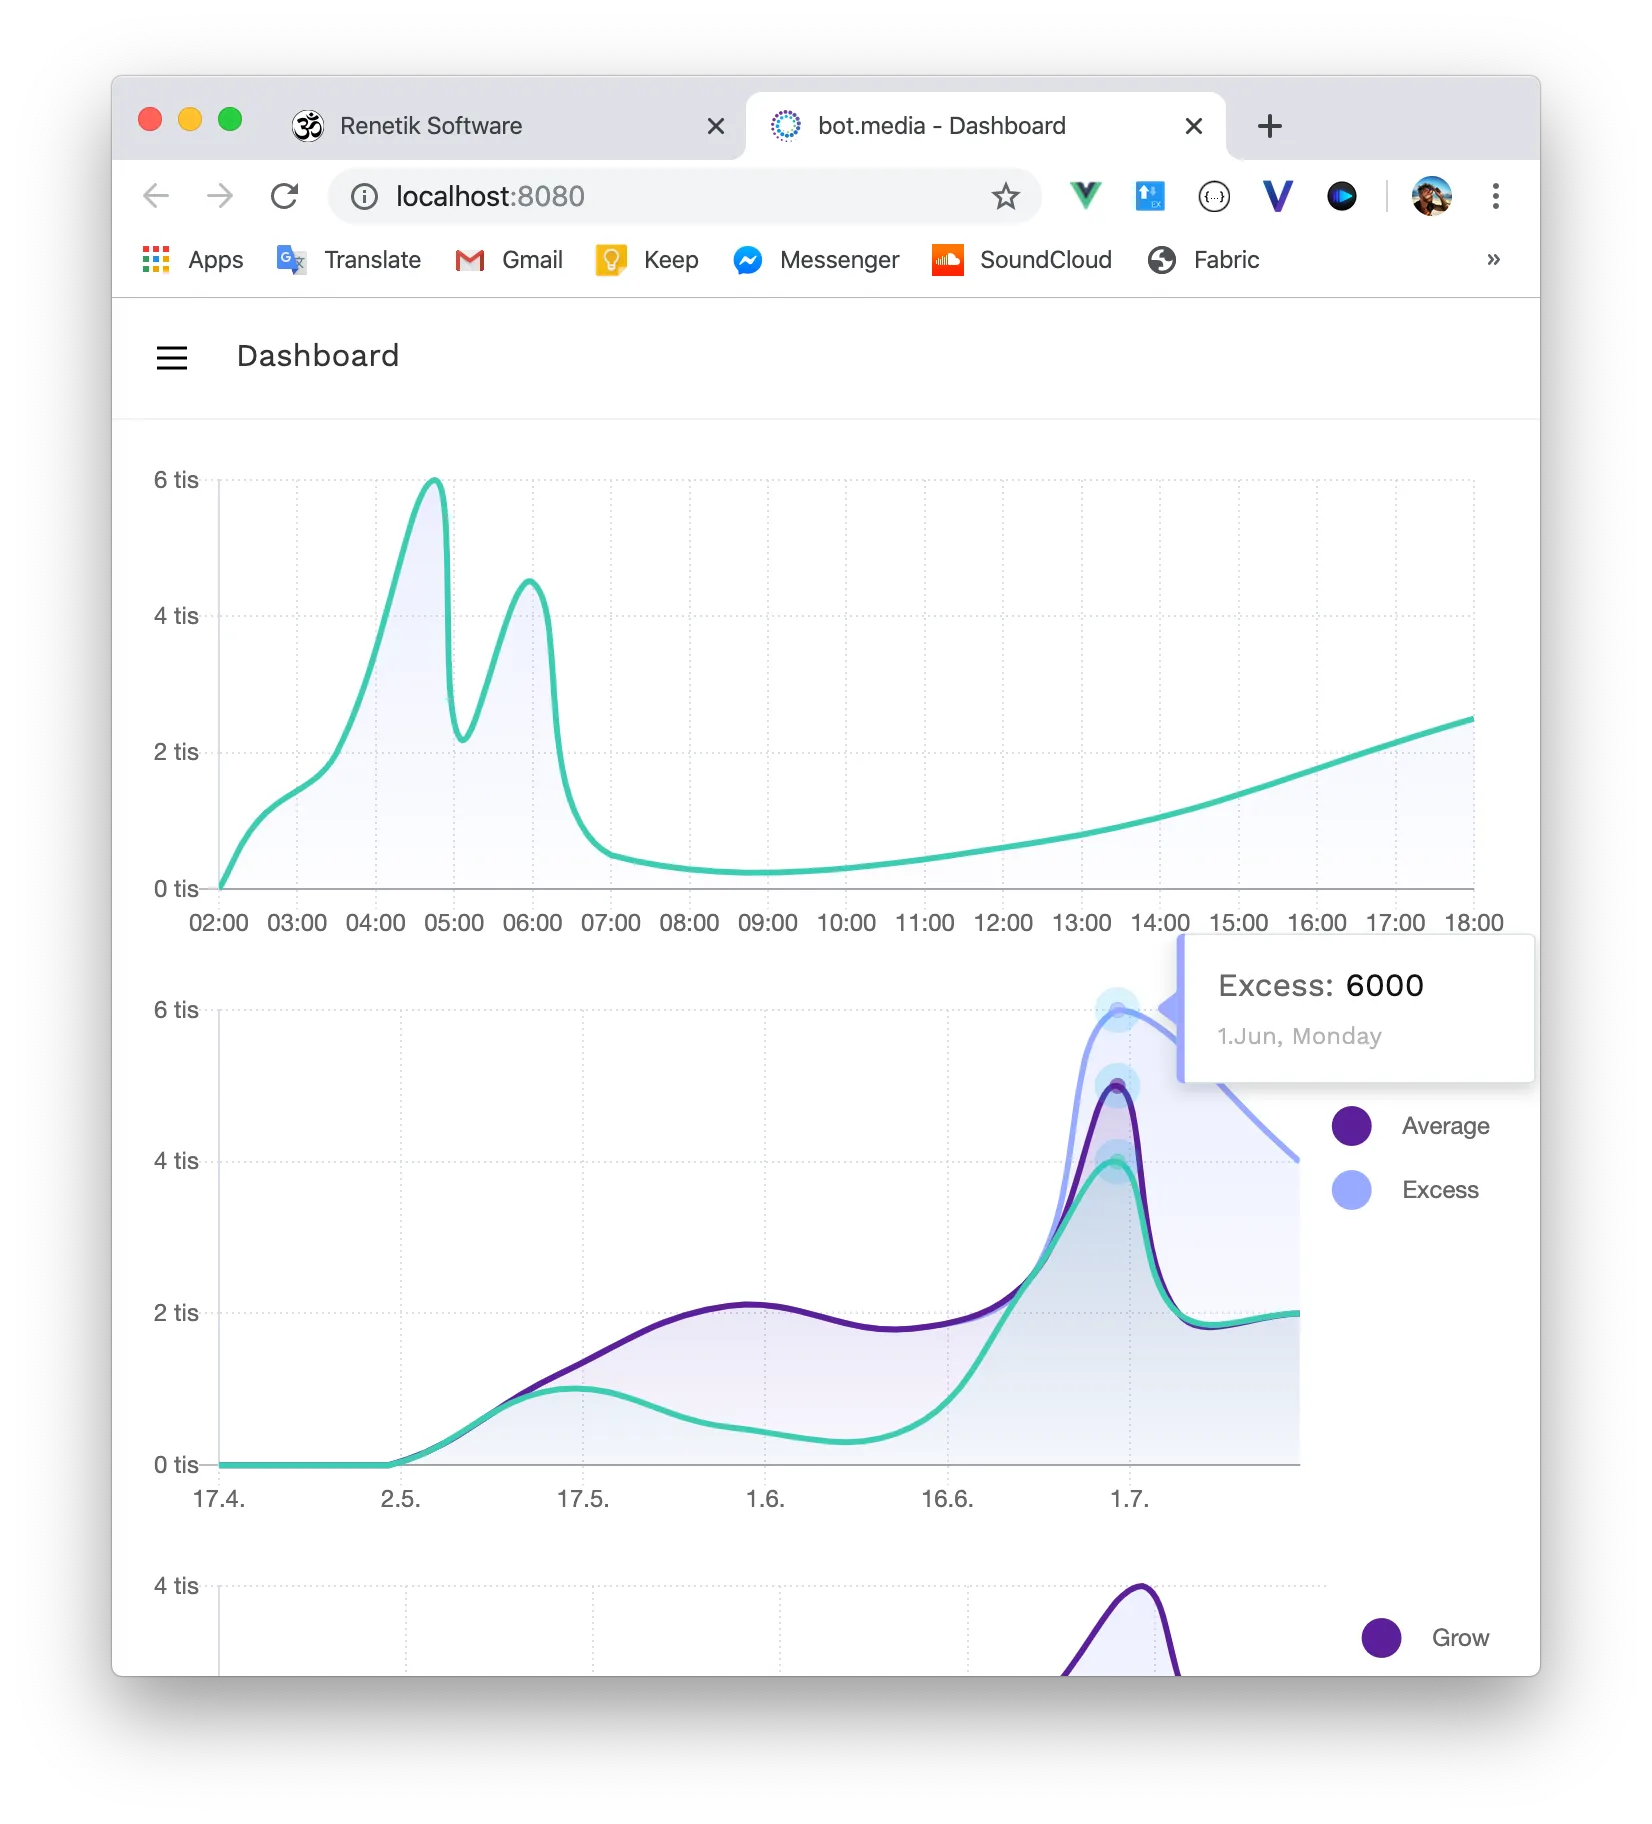This screenshot has height=1824, width=1652.
Task: Click the 09:00 axis label
Action: tap(768, 923)
